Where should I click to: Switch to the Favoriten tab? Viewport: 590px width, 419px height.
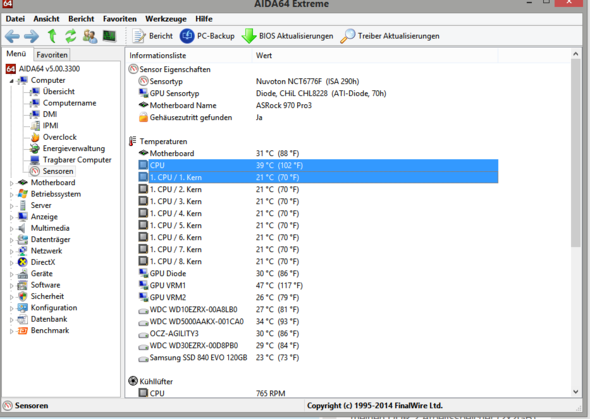(x=52, y=55)
